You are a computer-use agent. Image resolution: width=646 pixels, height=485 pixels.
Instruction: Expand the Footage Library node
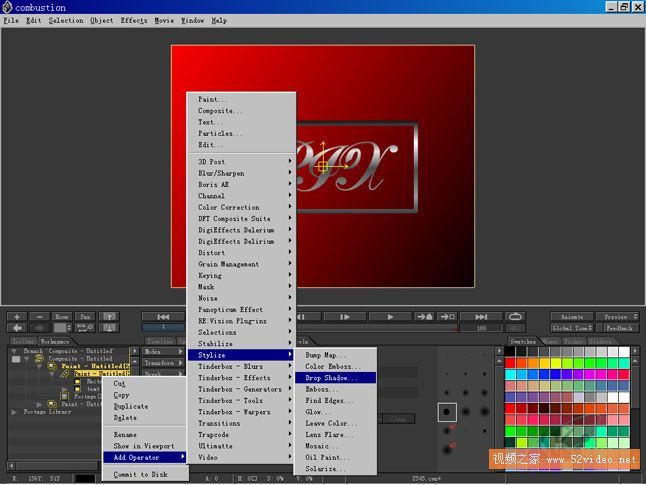click(x=14, y=412)
